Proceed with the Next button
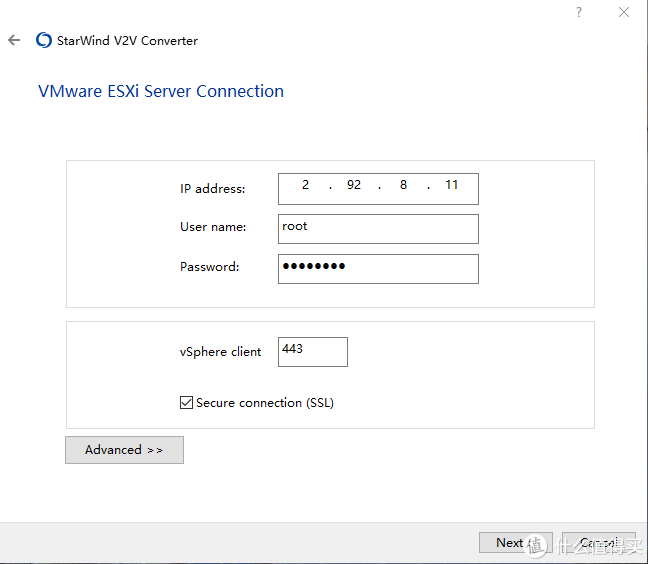The height and width of the screenshot is (564, 648). (516, 543)
